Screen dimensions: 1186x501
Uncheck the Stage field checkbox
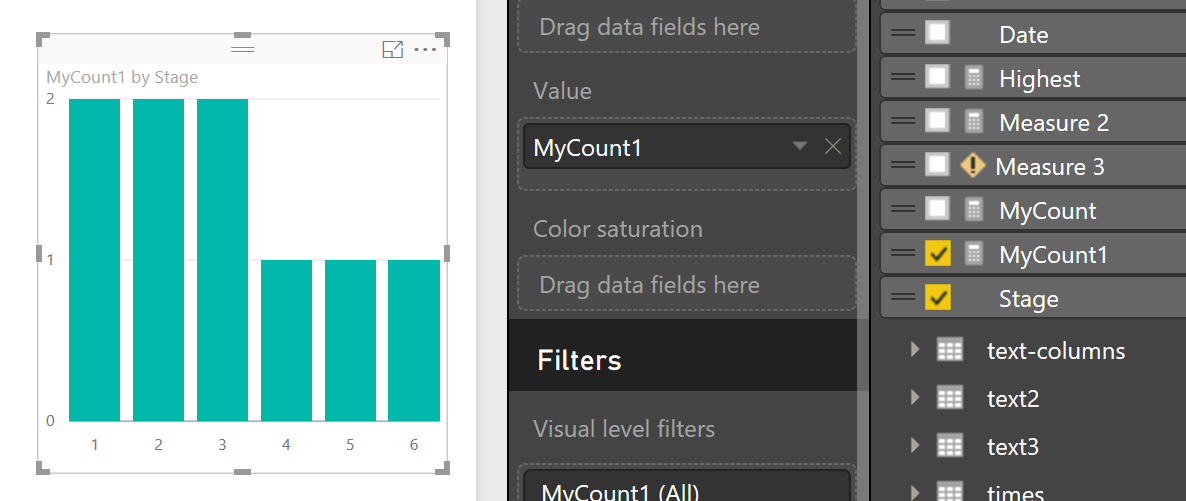938,297
